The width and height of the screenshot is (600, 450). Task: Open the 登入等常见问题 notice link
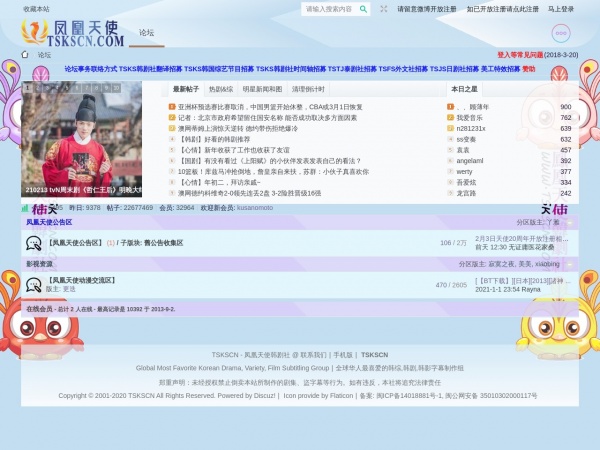click(x=520, y=55)
